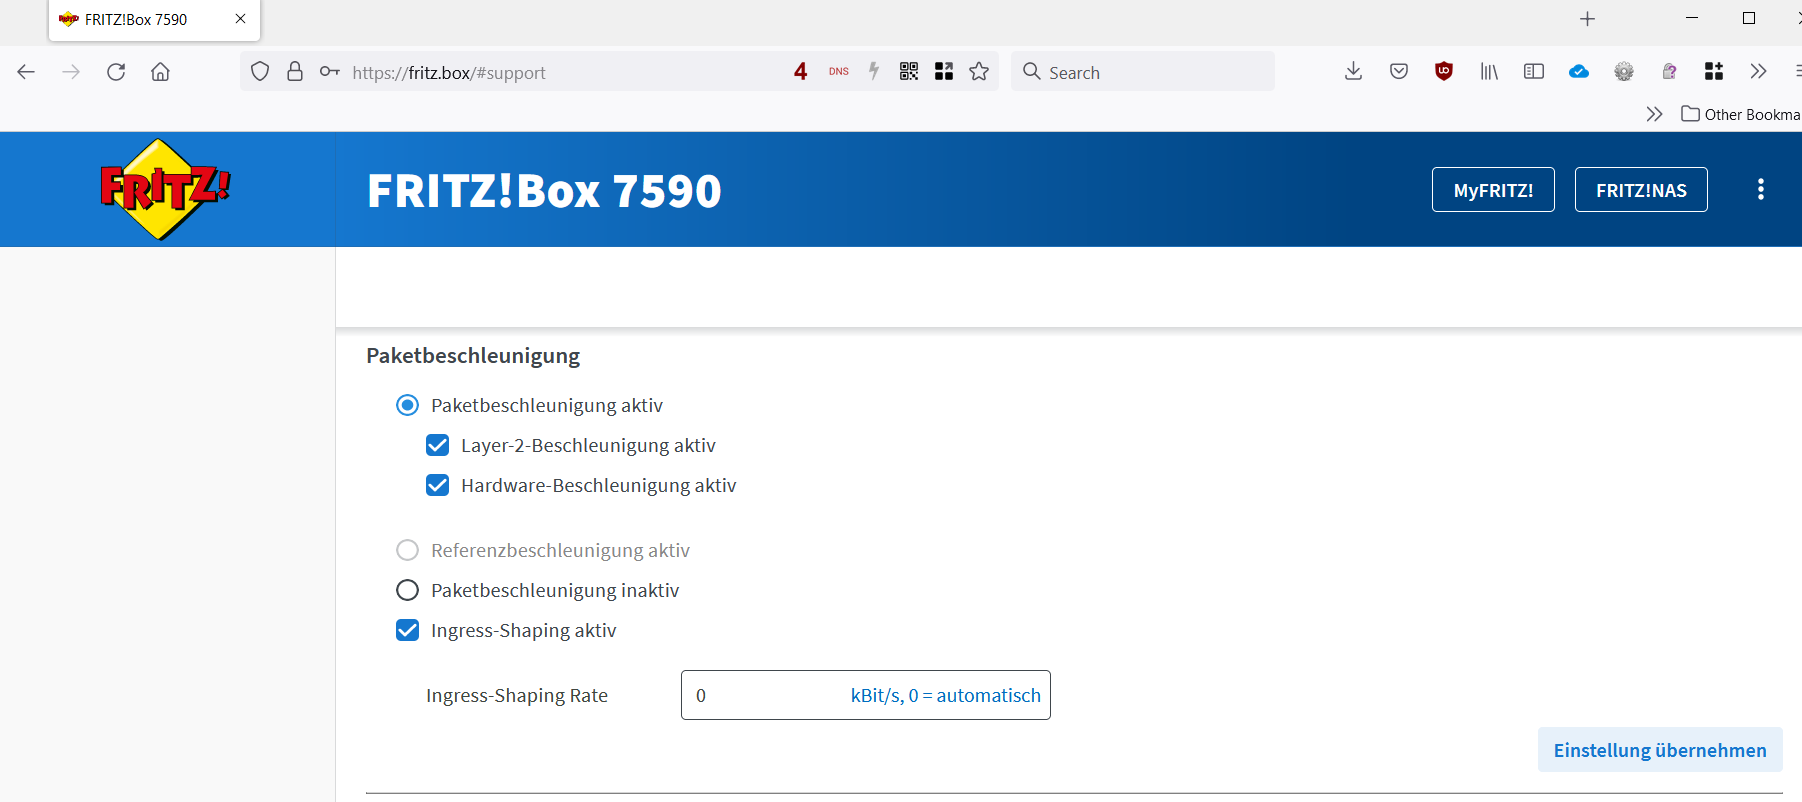Close the FRITZ!Box 7590 tab
This screenshot has height=802, width=1802.
[240, 19]
